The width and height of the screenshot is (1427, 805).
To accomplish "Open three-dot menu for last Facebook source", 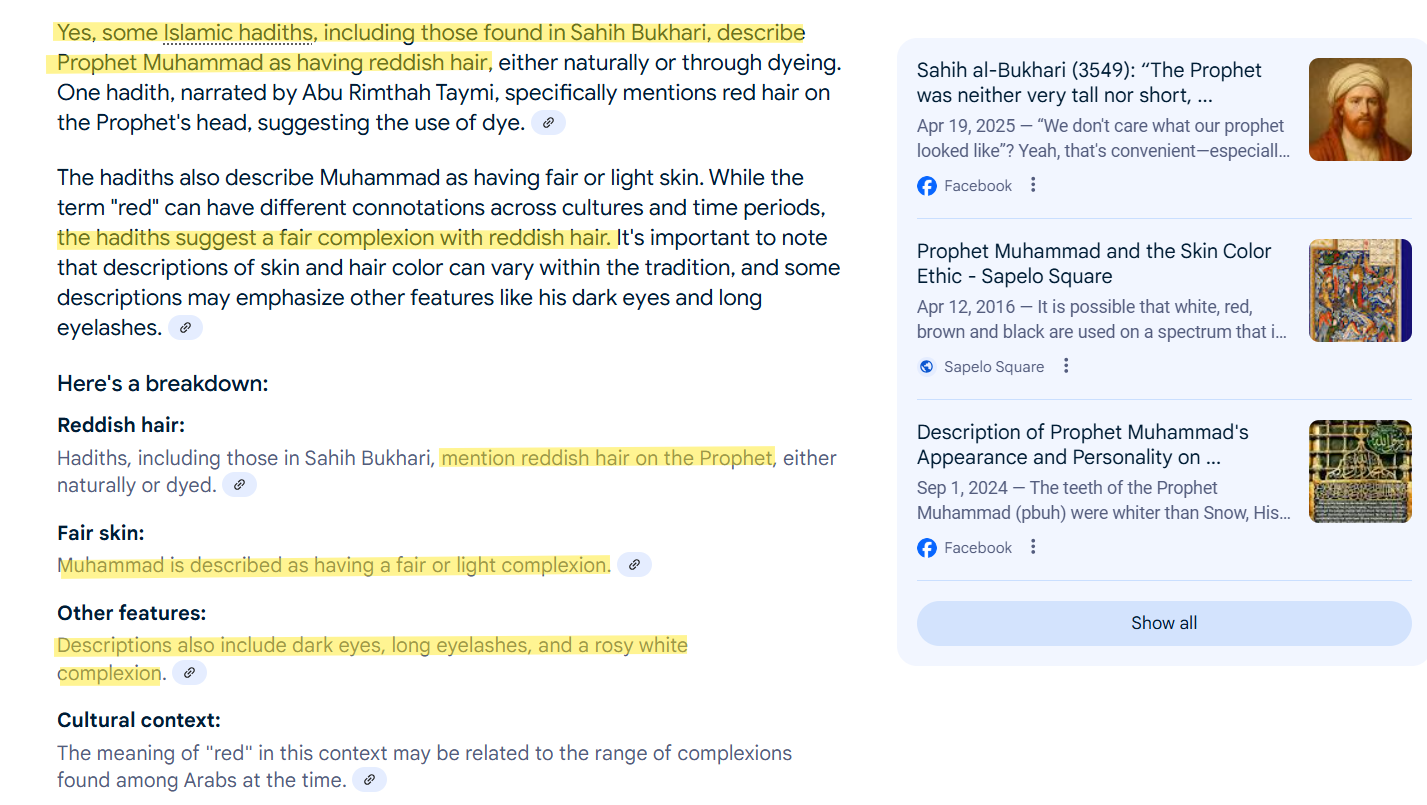I will coord(1033,547).
